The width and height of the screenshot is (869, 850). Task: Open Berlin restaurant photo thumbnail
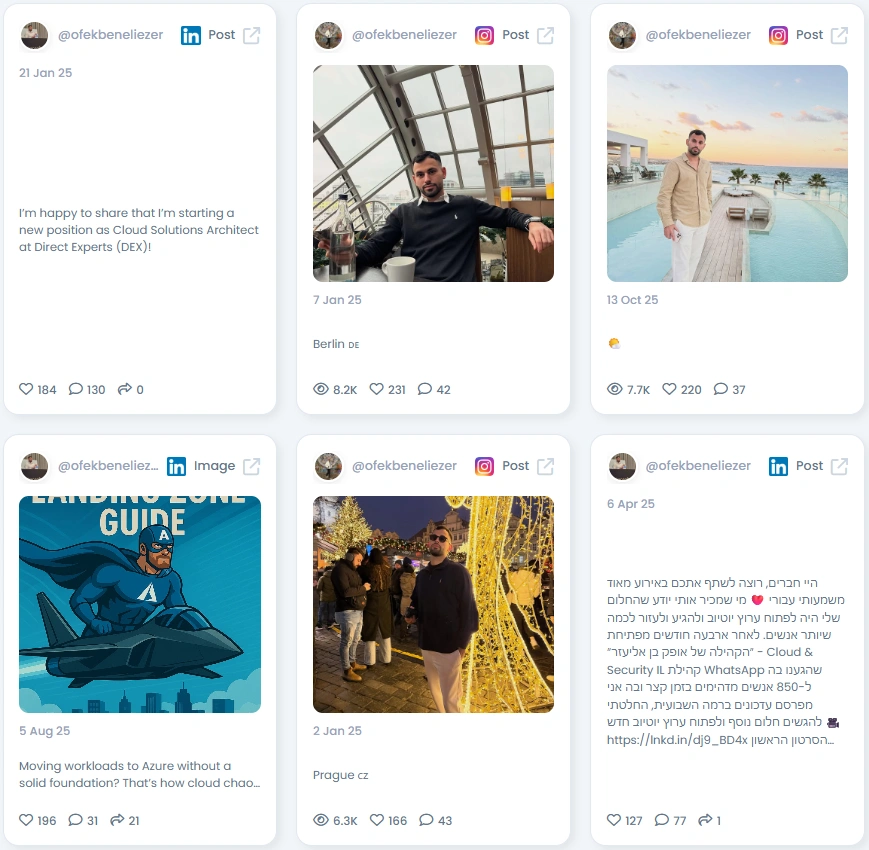click(x=433, y=173)
